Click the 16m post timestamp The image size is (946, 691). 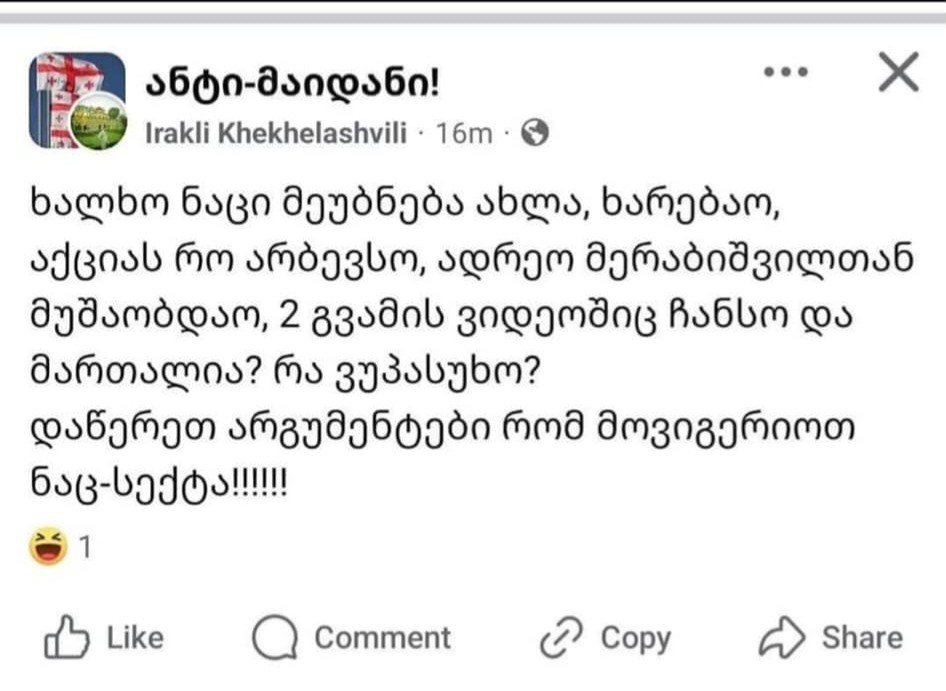click(x=465, y=133)
